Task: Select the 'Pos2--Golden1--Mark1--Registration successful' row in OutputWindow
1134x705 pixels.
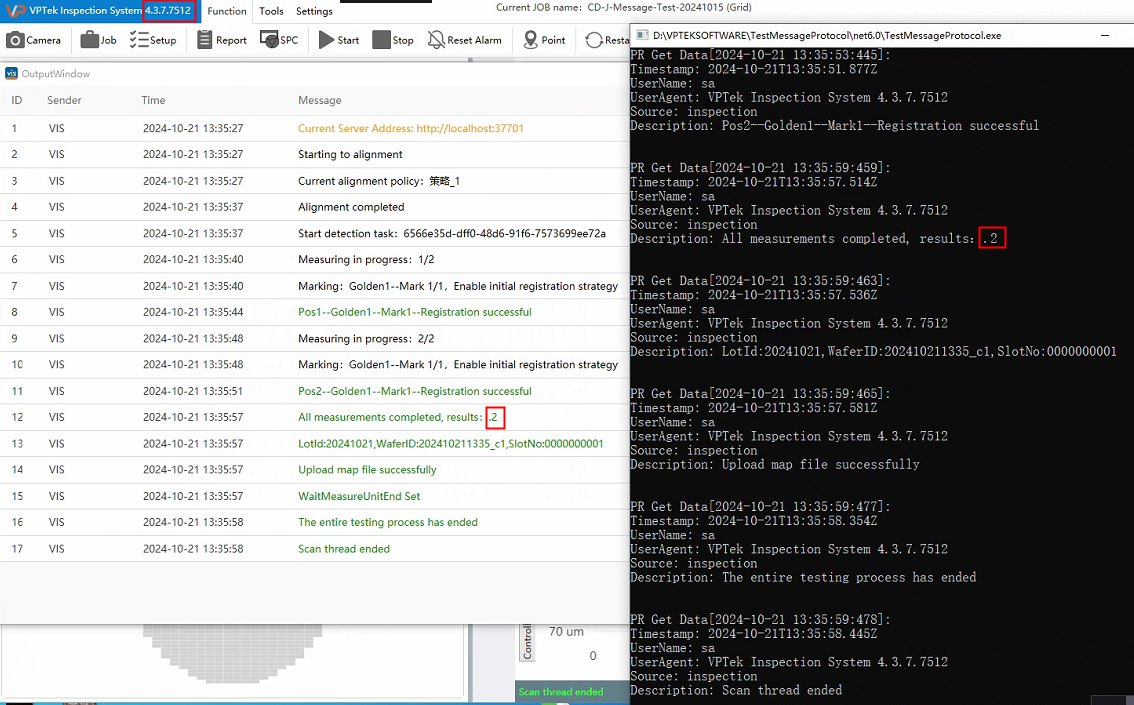Action: click(x=315, y=390)
